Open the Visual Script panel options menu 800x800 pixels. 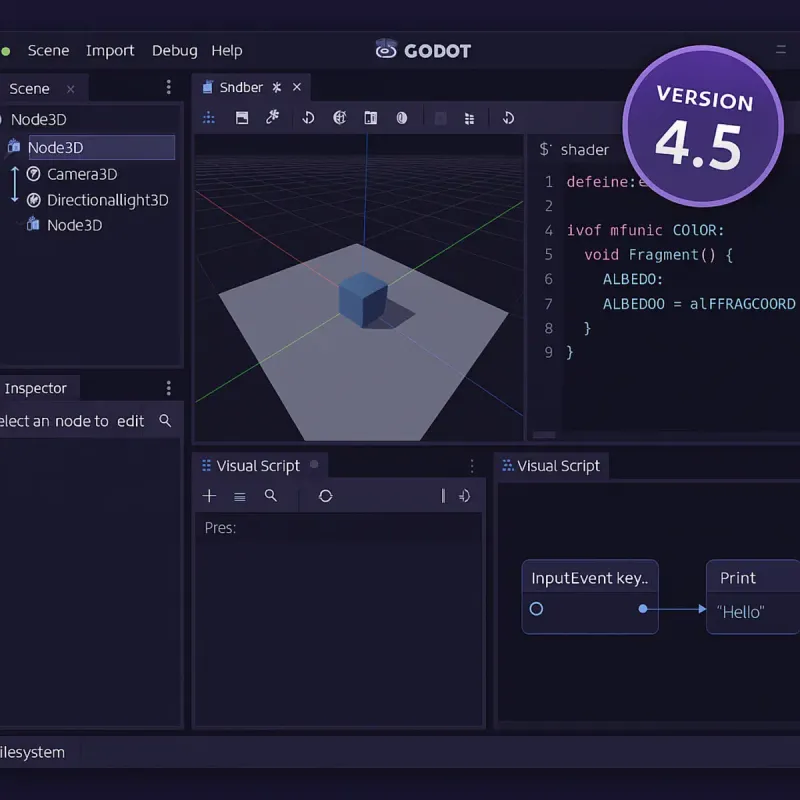pyautogui.click(x=472, y=465)
